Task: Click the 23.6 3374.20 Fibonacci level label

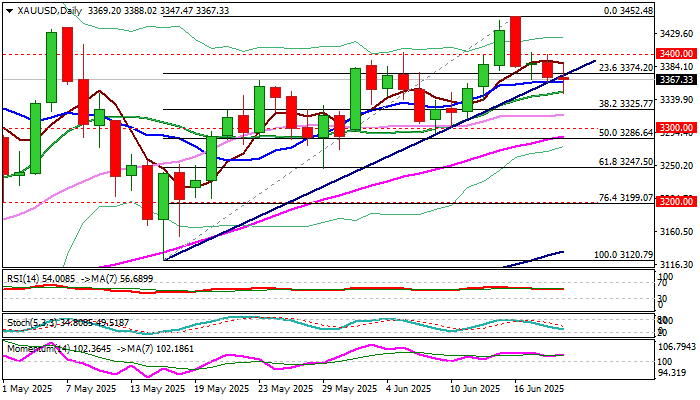Action: pos(625,67)
